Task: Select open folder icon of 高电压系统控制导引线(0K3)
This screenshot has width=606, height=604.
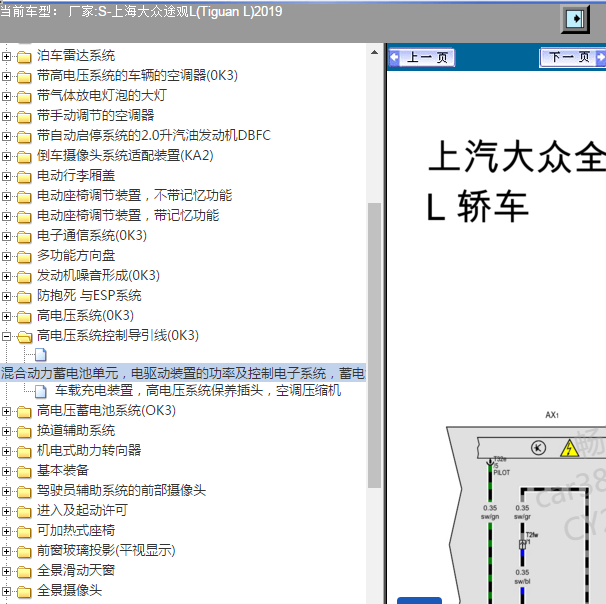Action: [24, 337]
